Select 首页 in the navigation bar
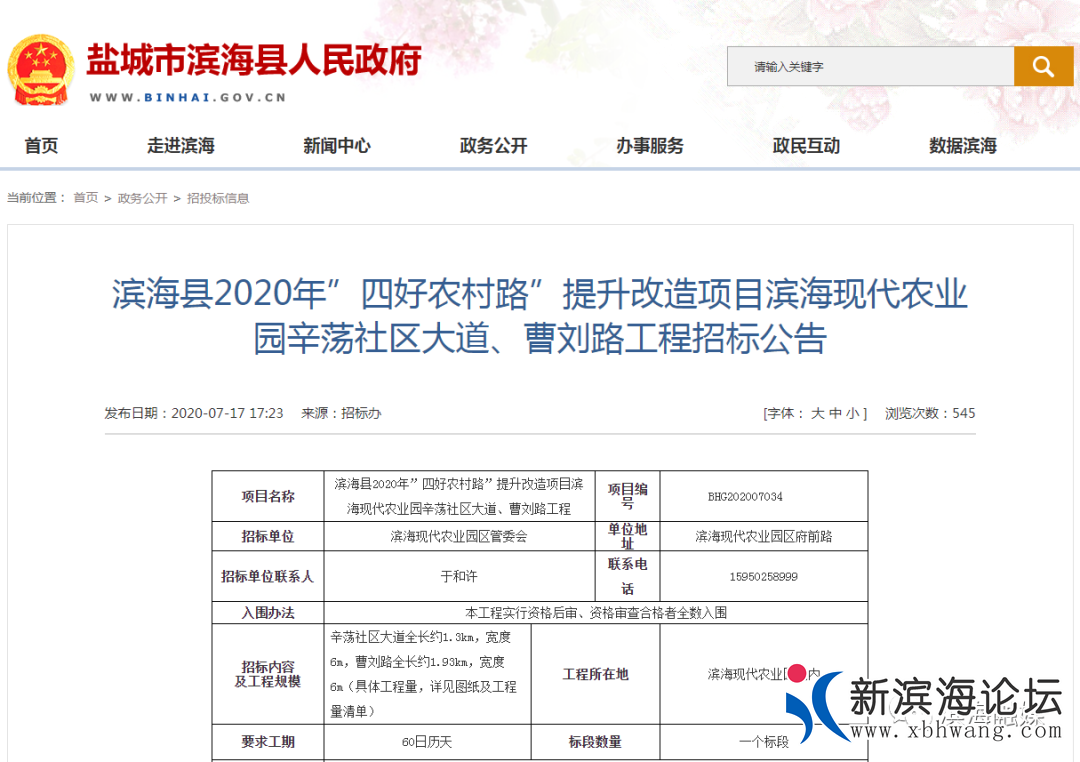Image resolution: width=1080 pixels, height=762 pixels. tap(41, 145)
